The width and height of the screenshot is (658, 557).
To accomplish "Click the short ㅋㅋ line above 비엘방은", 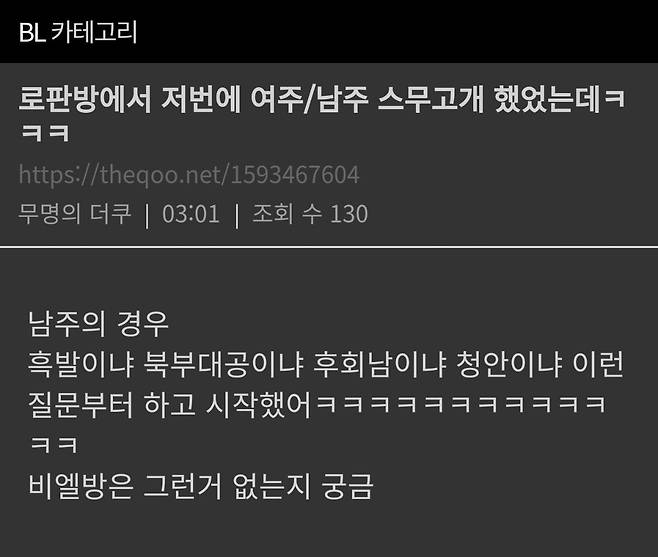I will [x=54, y=444].
